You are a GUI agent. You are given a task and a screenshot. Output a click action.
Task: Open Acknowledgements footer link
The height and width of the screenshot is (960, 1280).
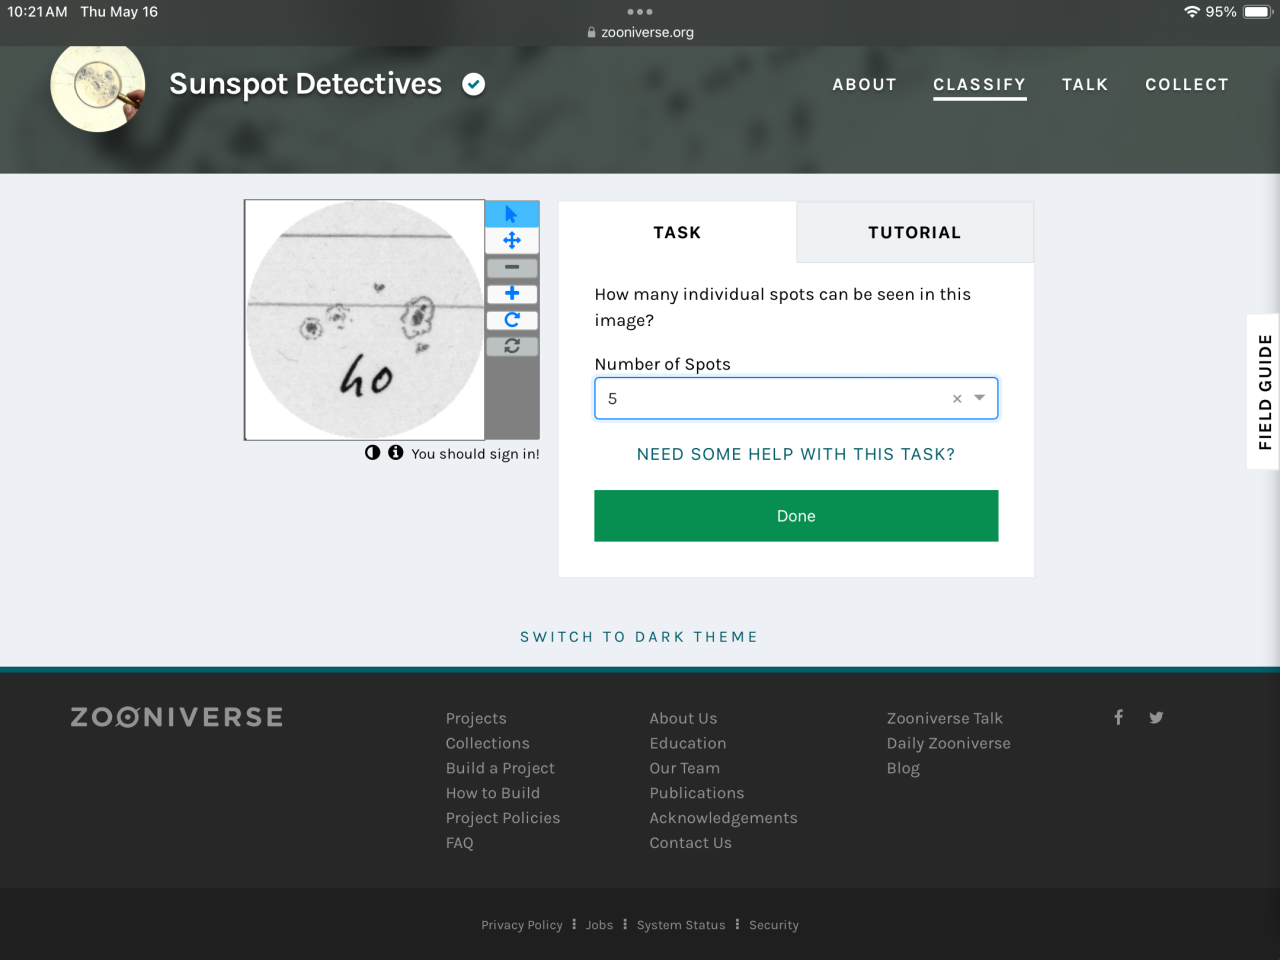(x=724, y=818)
